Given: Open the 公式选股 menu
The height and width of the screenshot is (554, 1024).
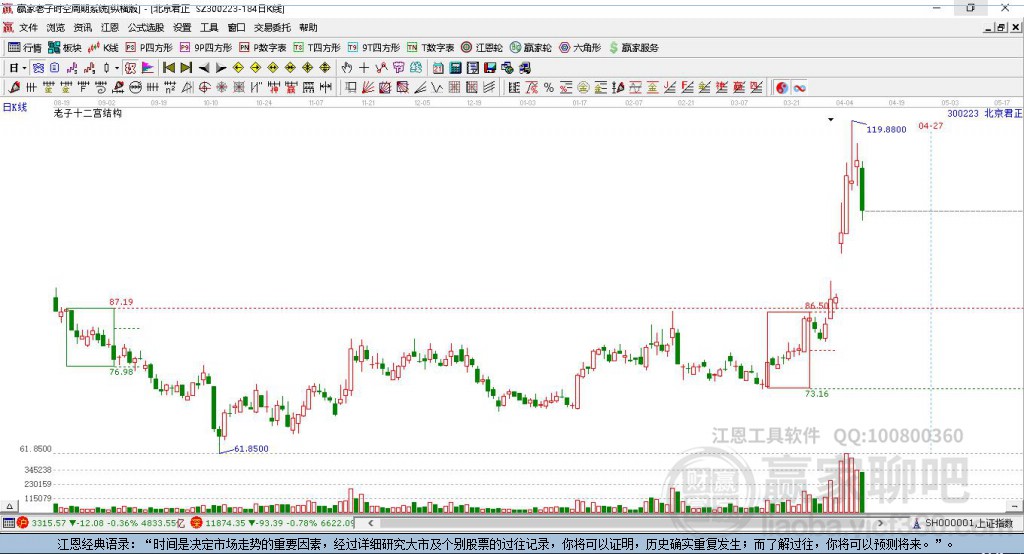Looking at the screenshot, I should (x=145, y=28).
